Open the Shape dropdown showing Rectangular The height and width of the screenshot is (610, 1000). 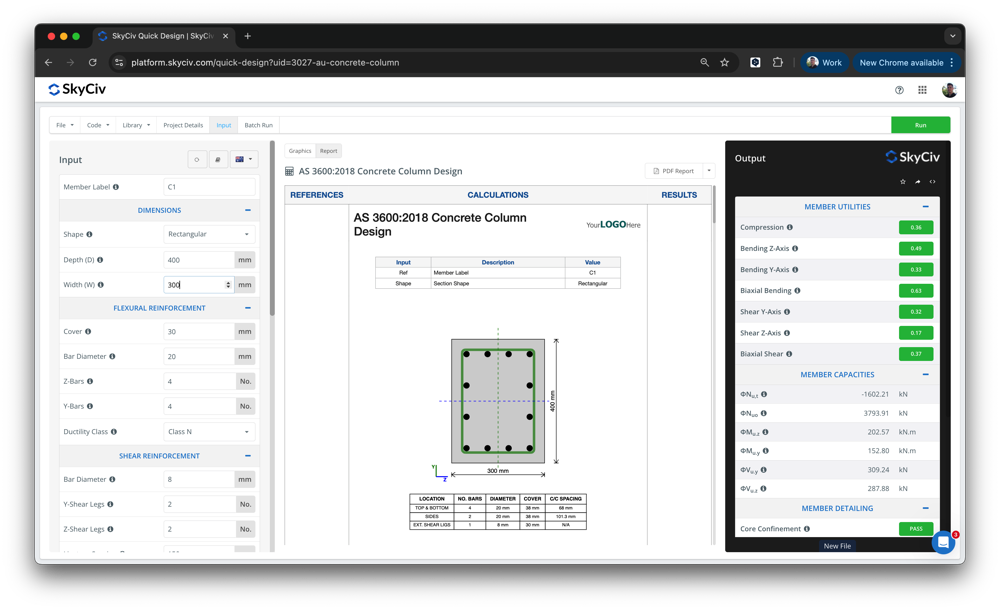[x=209, y=234]
